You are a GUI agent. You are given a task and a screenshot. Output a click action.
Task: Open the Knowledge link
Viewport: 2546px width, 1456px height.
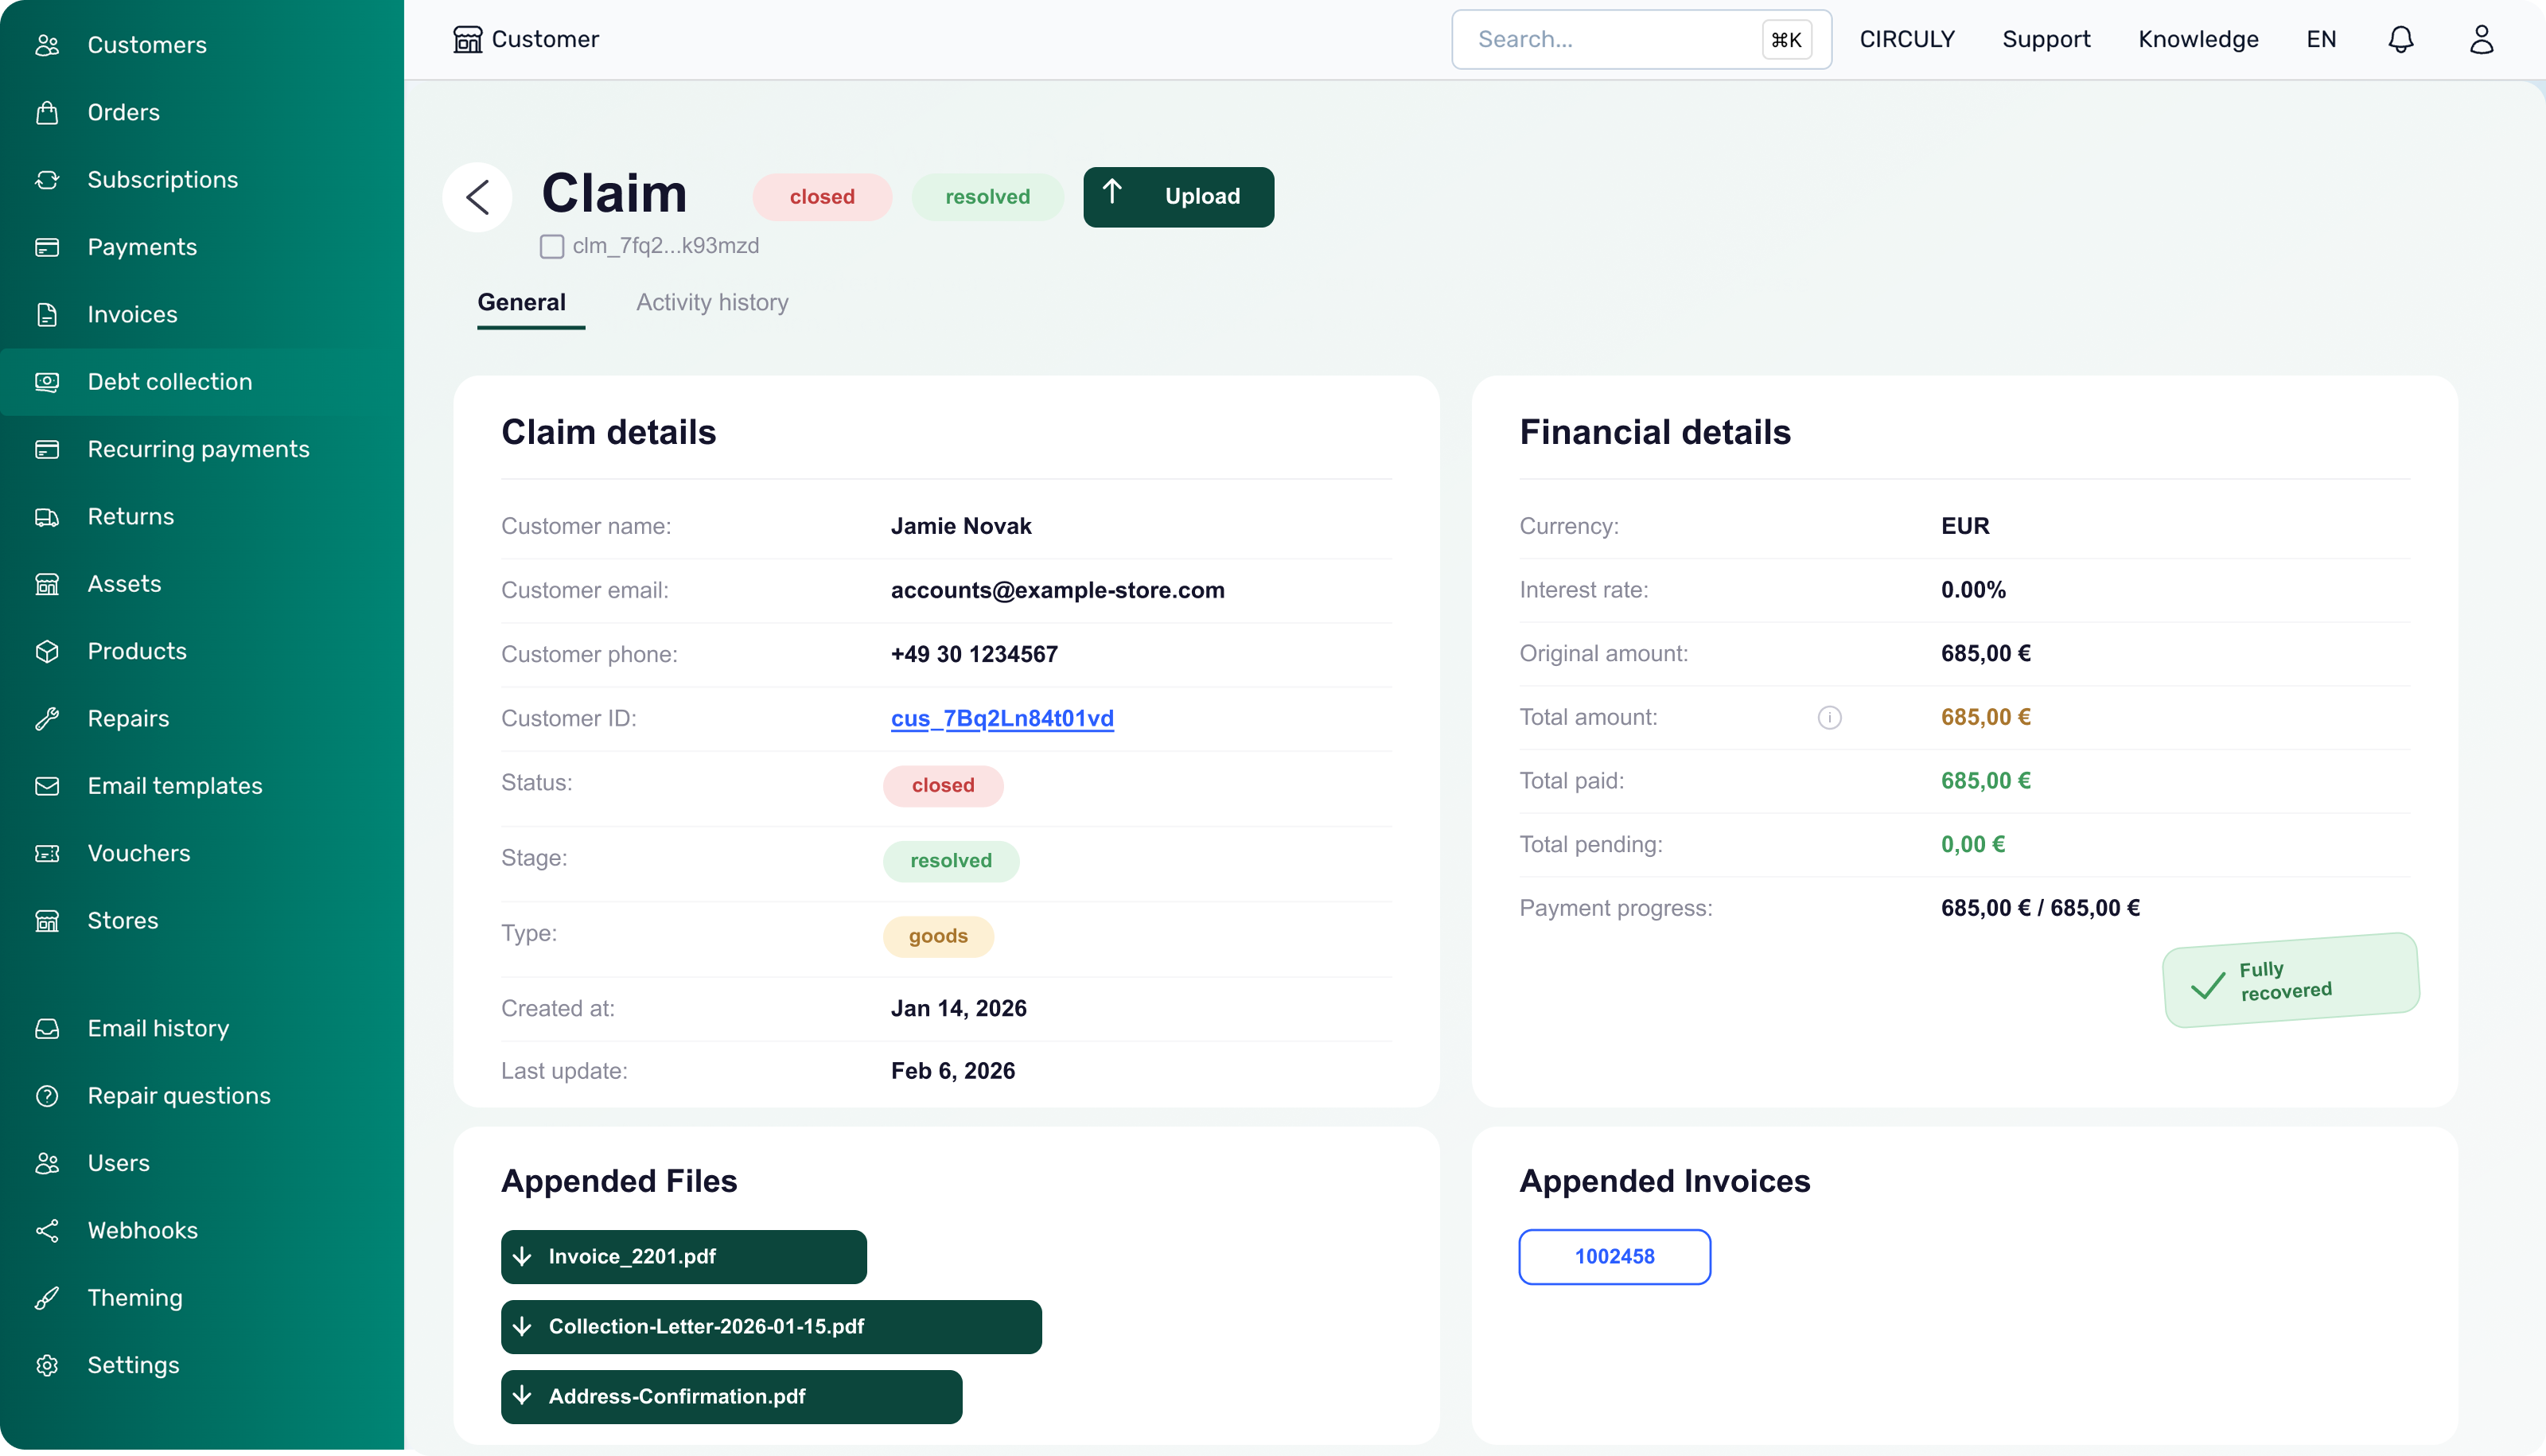[x=2198, y=40]
